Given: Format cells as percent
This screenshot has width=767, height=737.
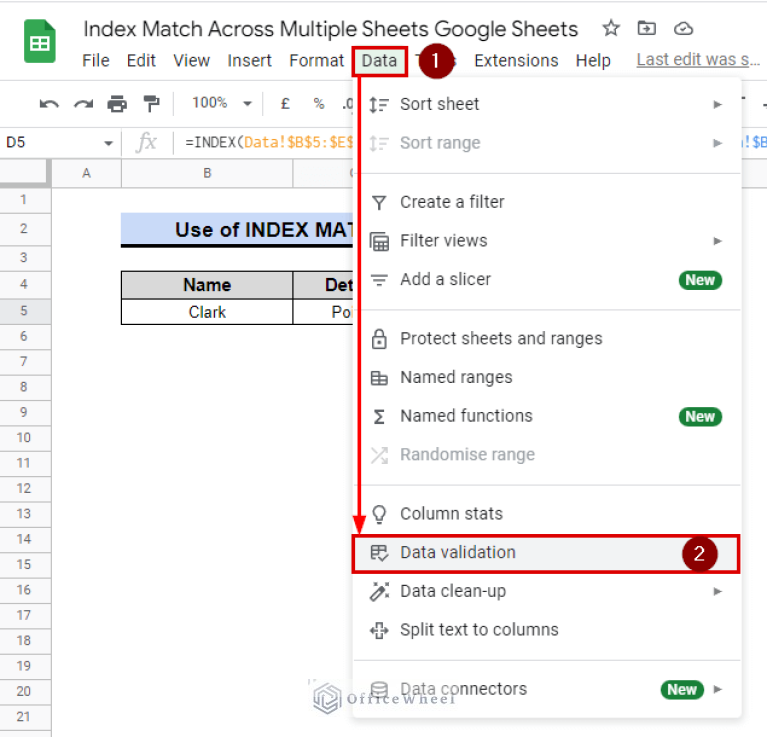Looking at the screenshot, I should (x=318, y=103).
